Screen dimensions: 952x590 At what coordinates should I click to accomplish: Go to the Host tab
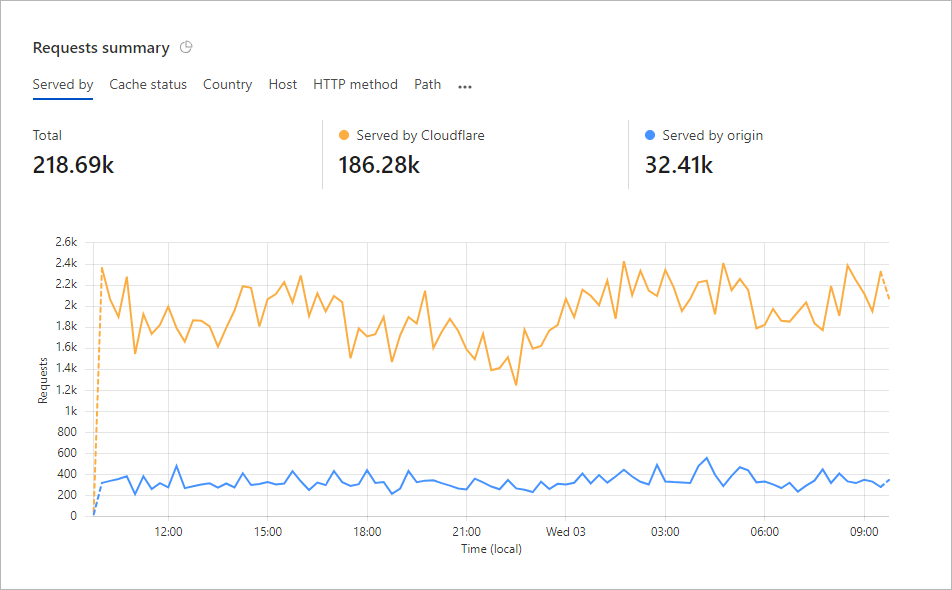pyautogui.click(x=283, y=84)
